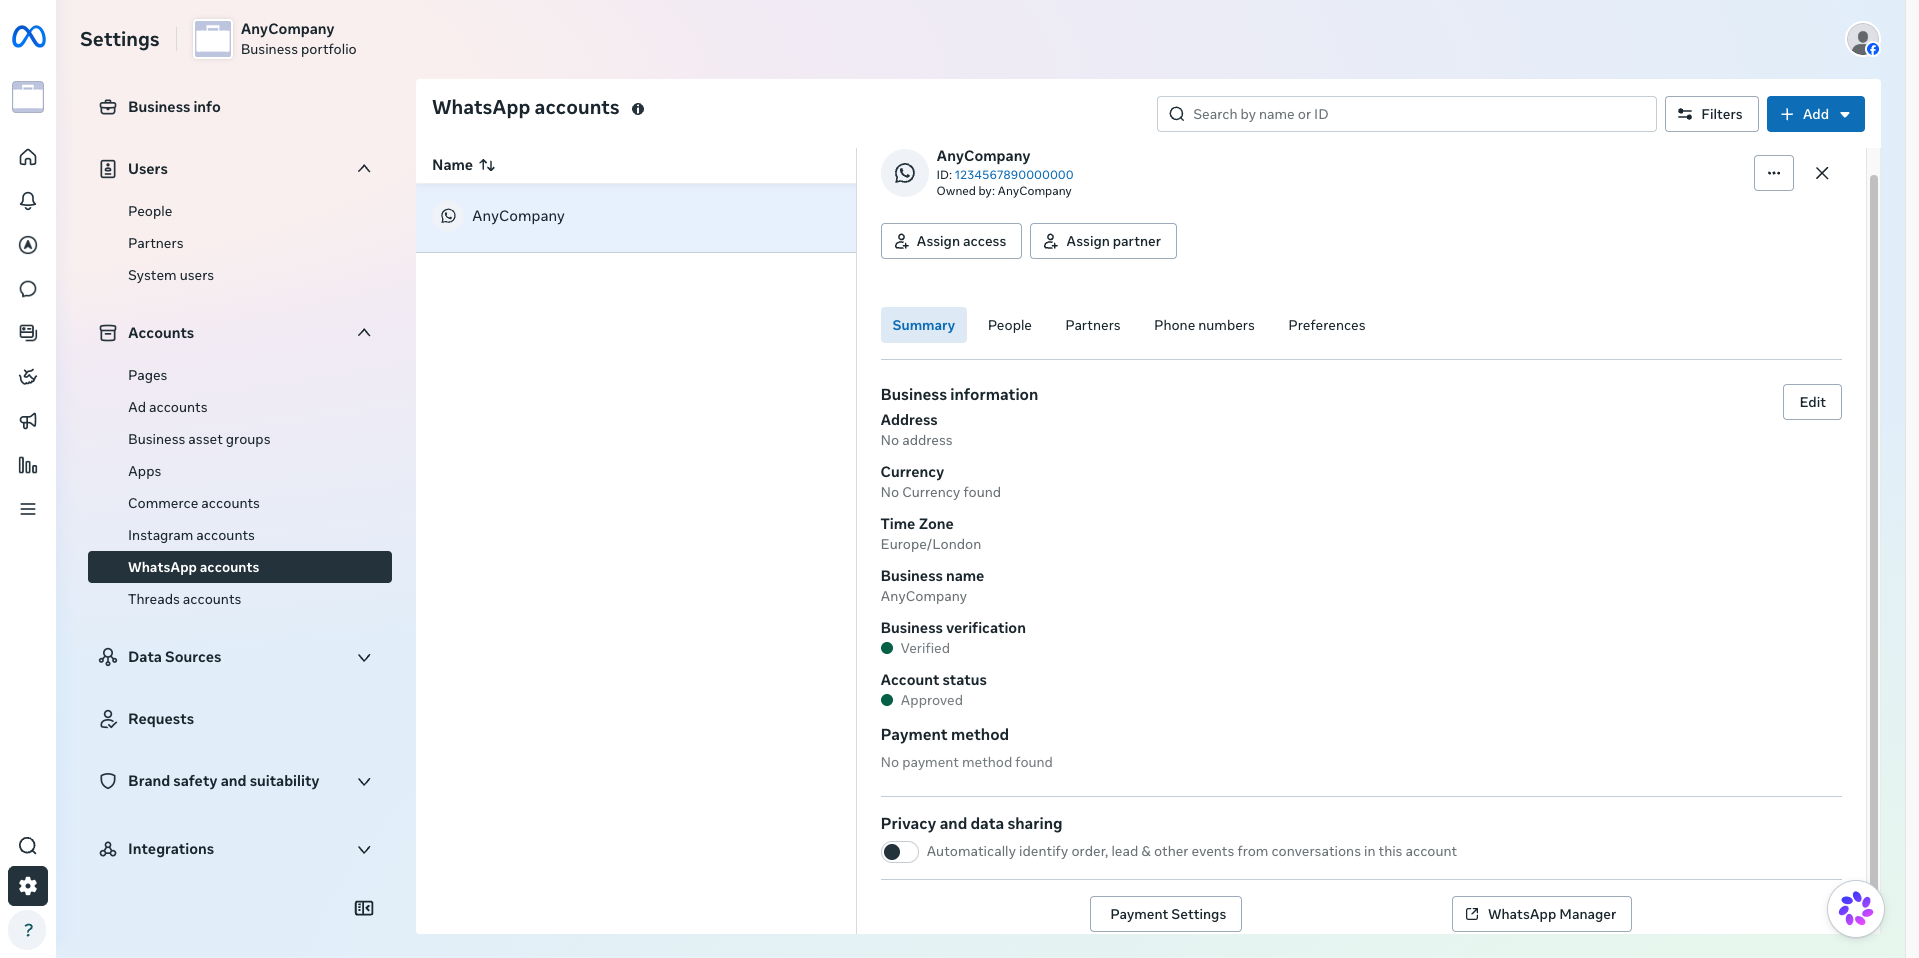Open Payment Settings button

coord(1166,914)
